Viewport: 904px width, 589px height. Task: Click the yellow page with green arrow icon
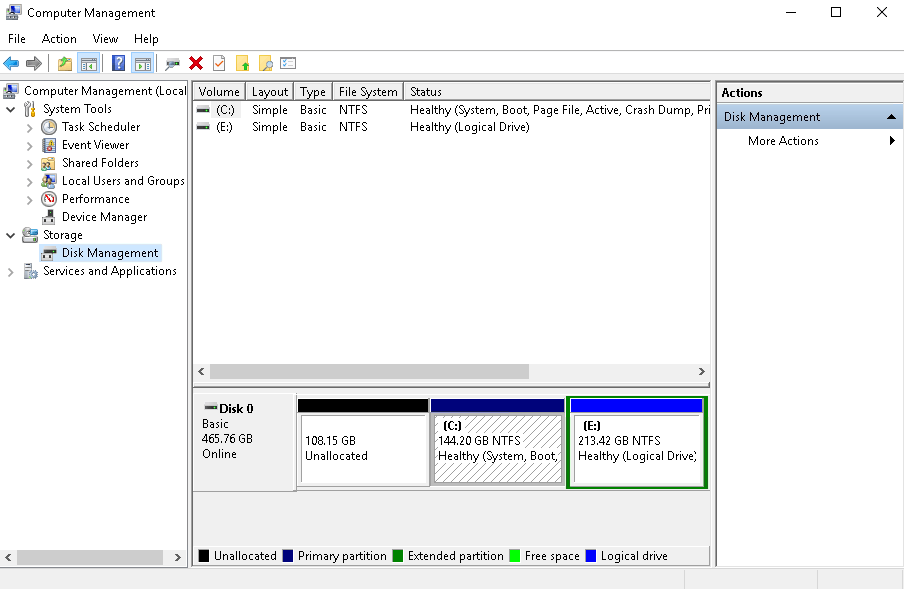coord(242,63)
